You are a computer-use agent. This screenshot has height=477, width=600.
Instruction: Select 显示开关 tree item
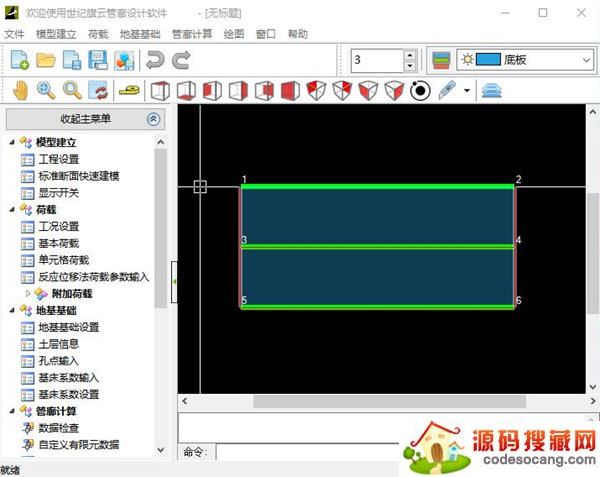pos(59,193)
